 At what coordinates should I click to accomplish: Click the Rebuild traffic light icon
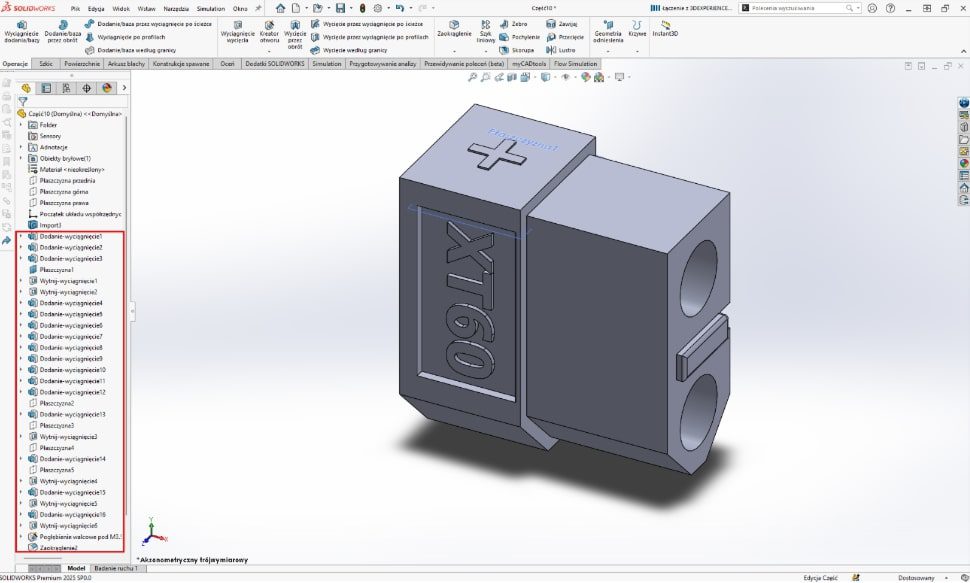[363, 8]
